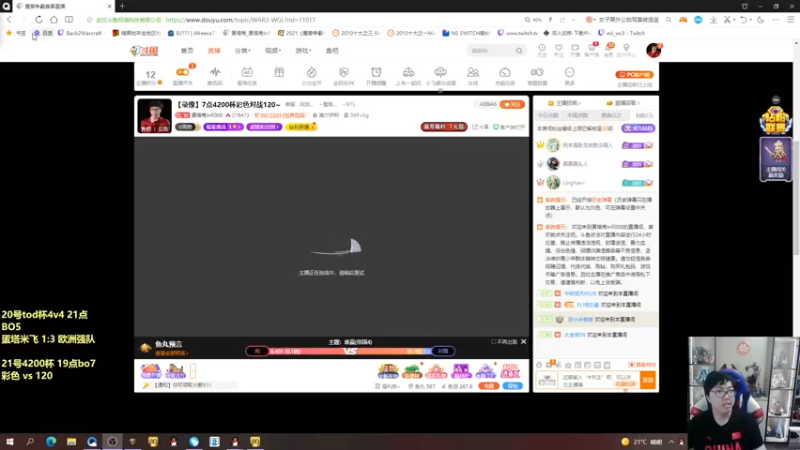Open the flying saucer icon in toolbar
Screen dimensions: 800x450
coord(440,72)
